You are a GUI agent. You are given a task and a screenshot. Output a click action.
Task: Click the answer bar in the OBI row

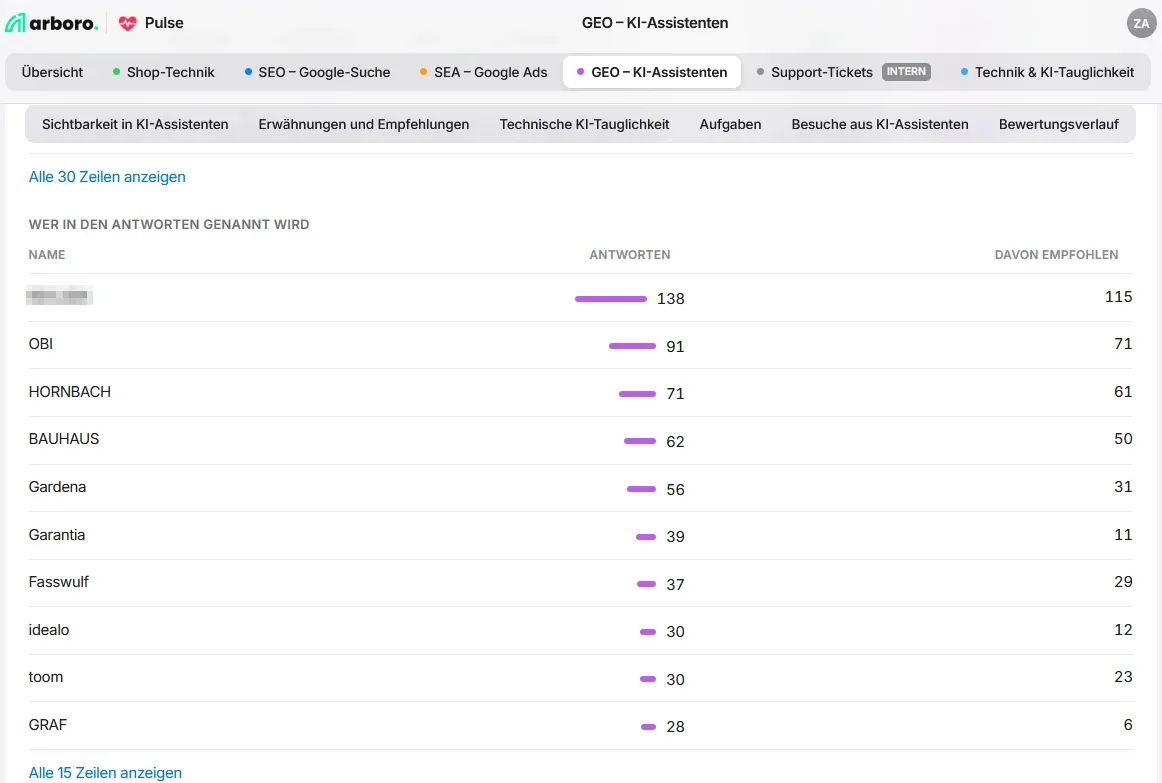[x=632, y=346]
